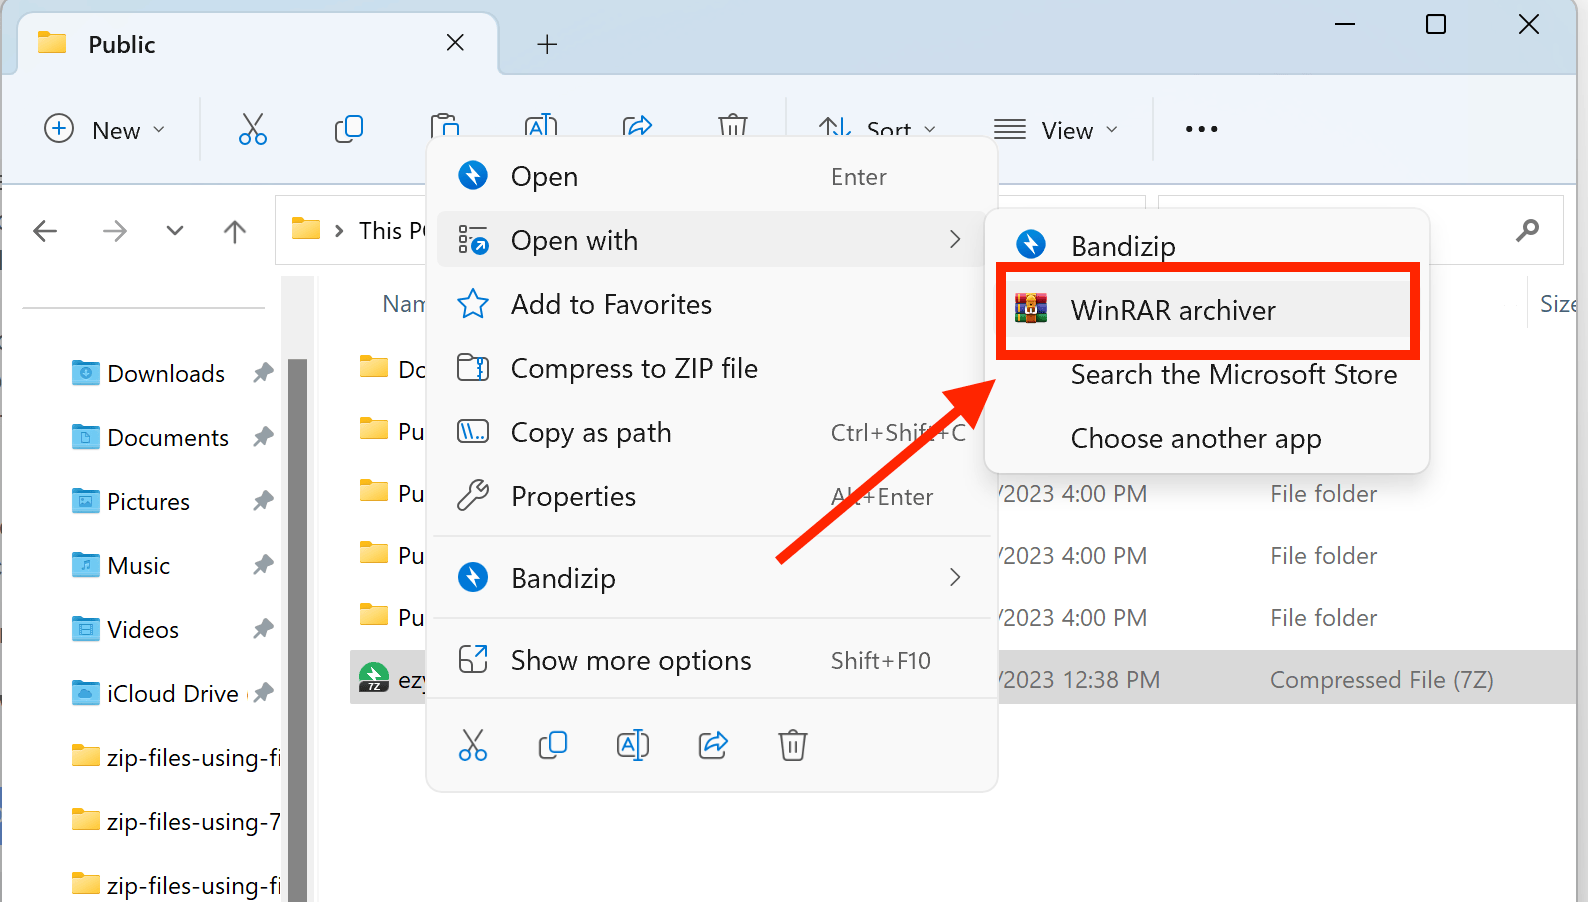Screen dimensions: 1588x902
Task: Click the Rename icon at context menu bottom
Action: coord(633,745)
